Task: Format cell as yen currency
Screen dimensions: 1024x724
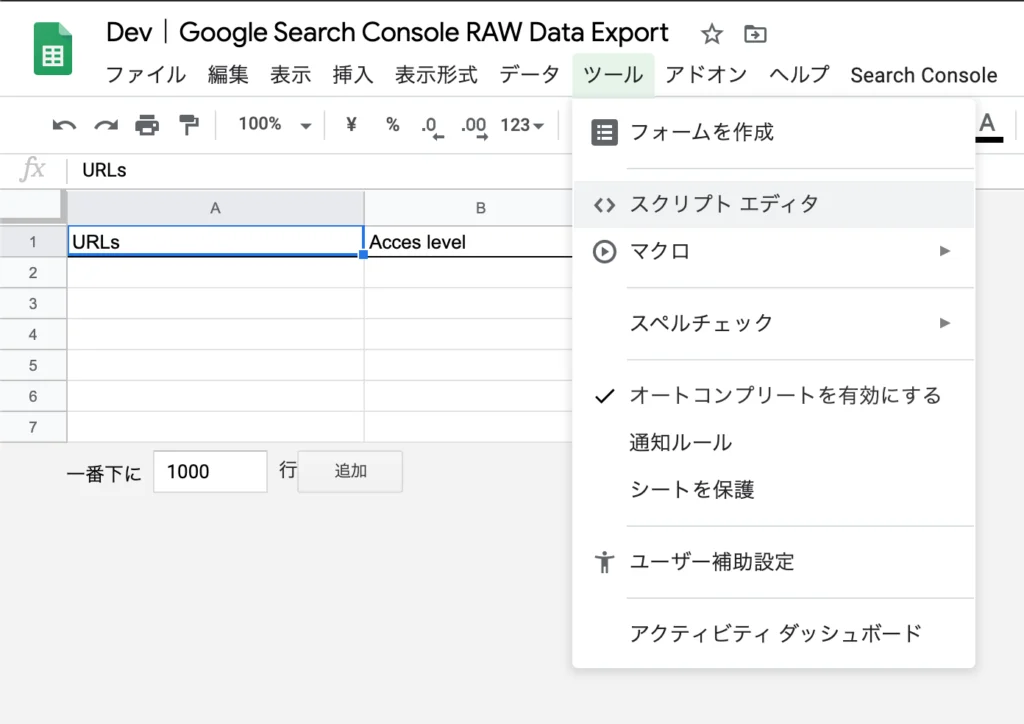Action: click(351, 124)
